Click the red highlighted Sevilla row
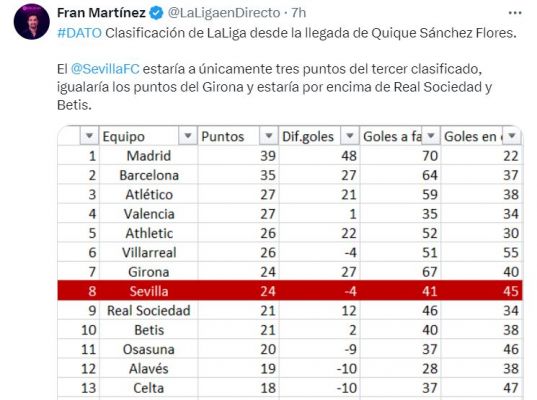 tap(290, 291)
